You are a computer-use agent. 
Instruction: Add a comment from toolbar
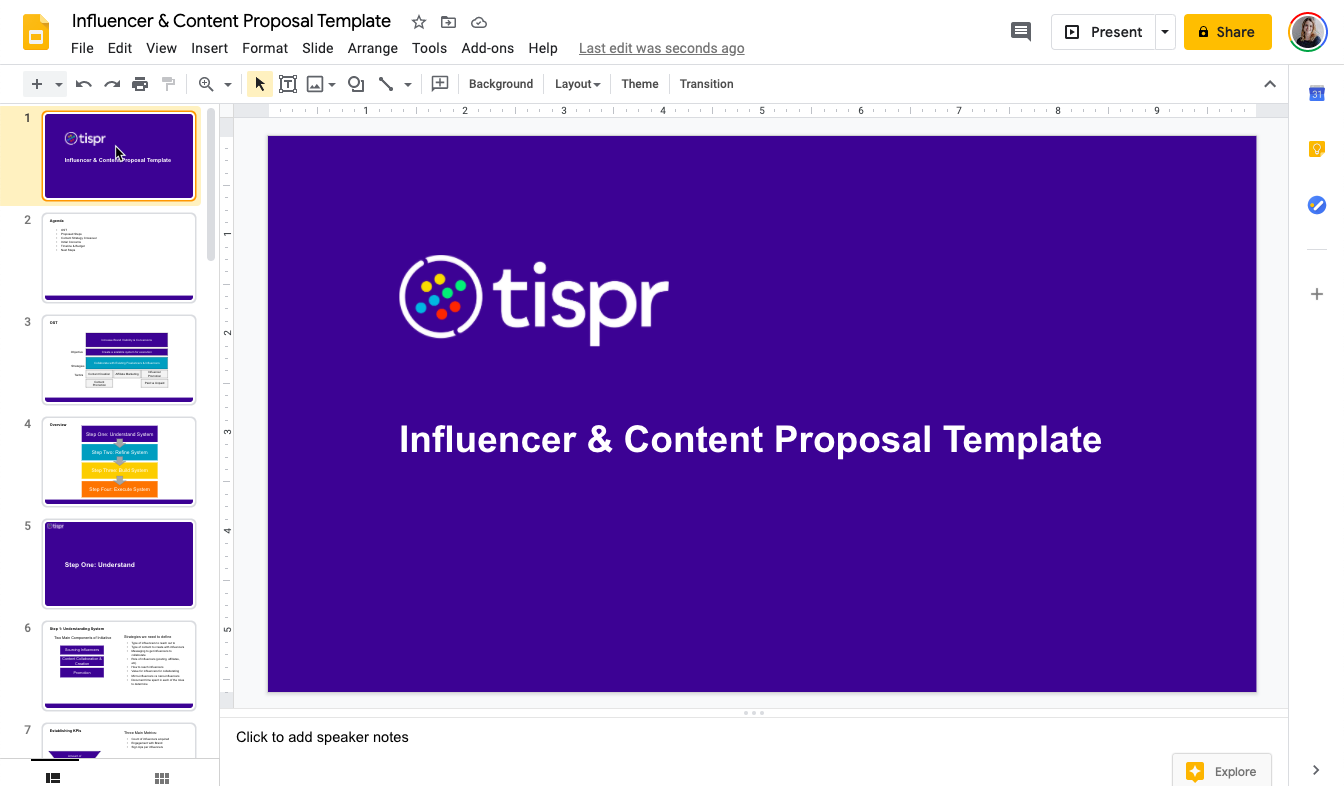(439, 84)
